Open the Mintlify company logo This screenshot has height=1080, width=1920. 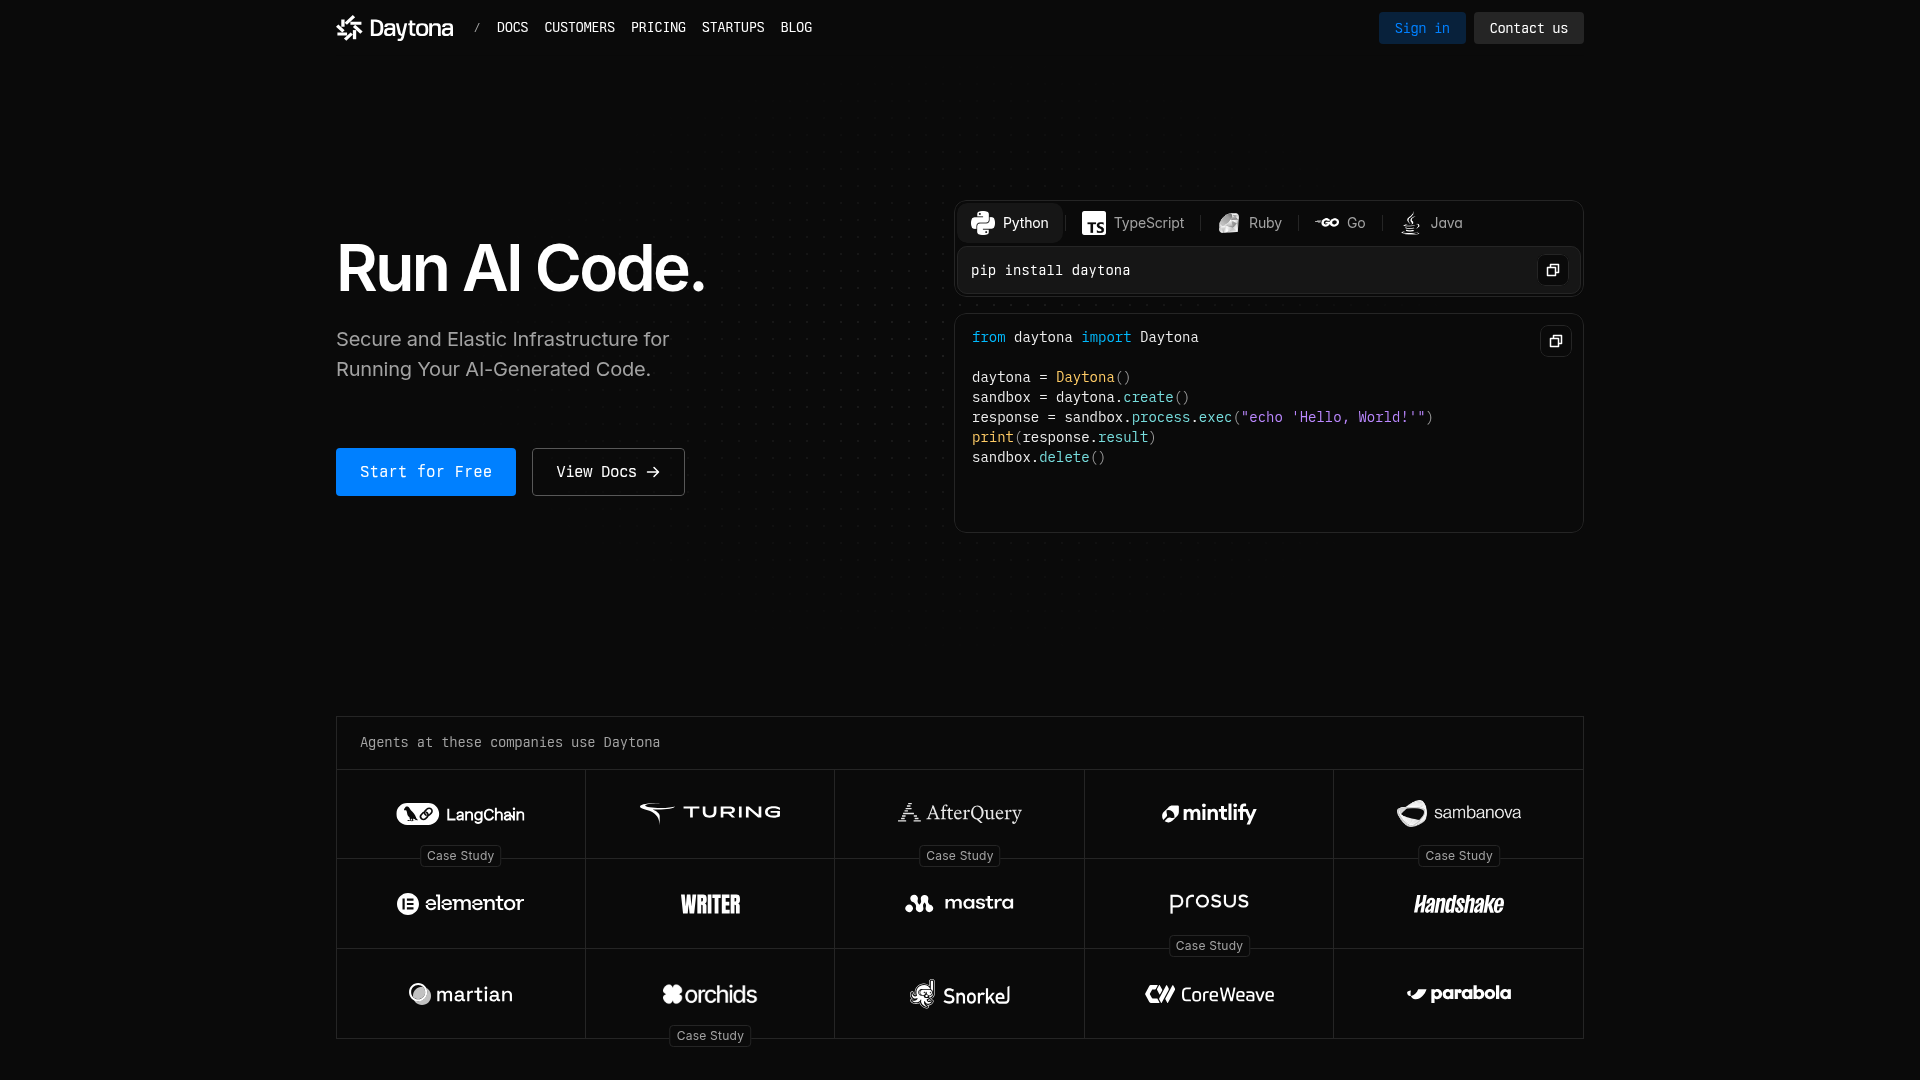click(x=1209, y=814)
